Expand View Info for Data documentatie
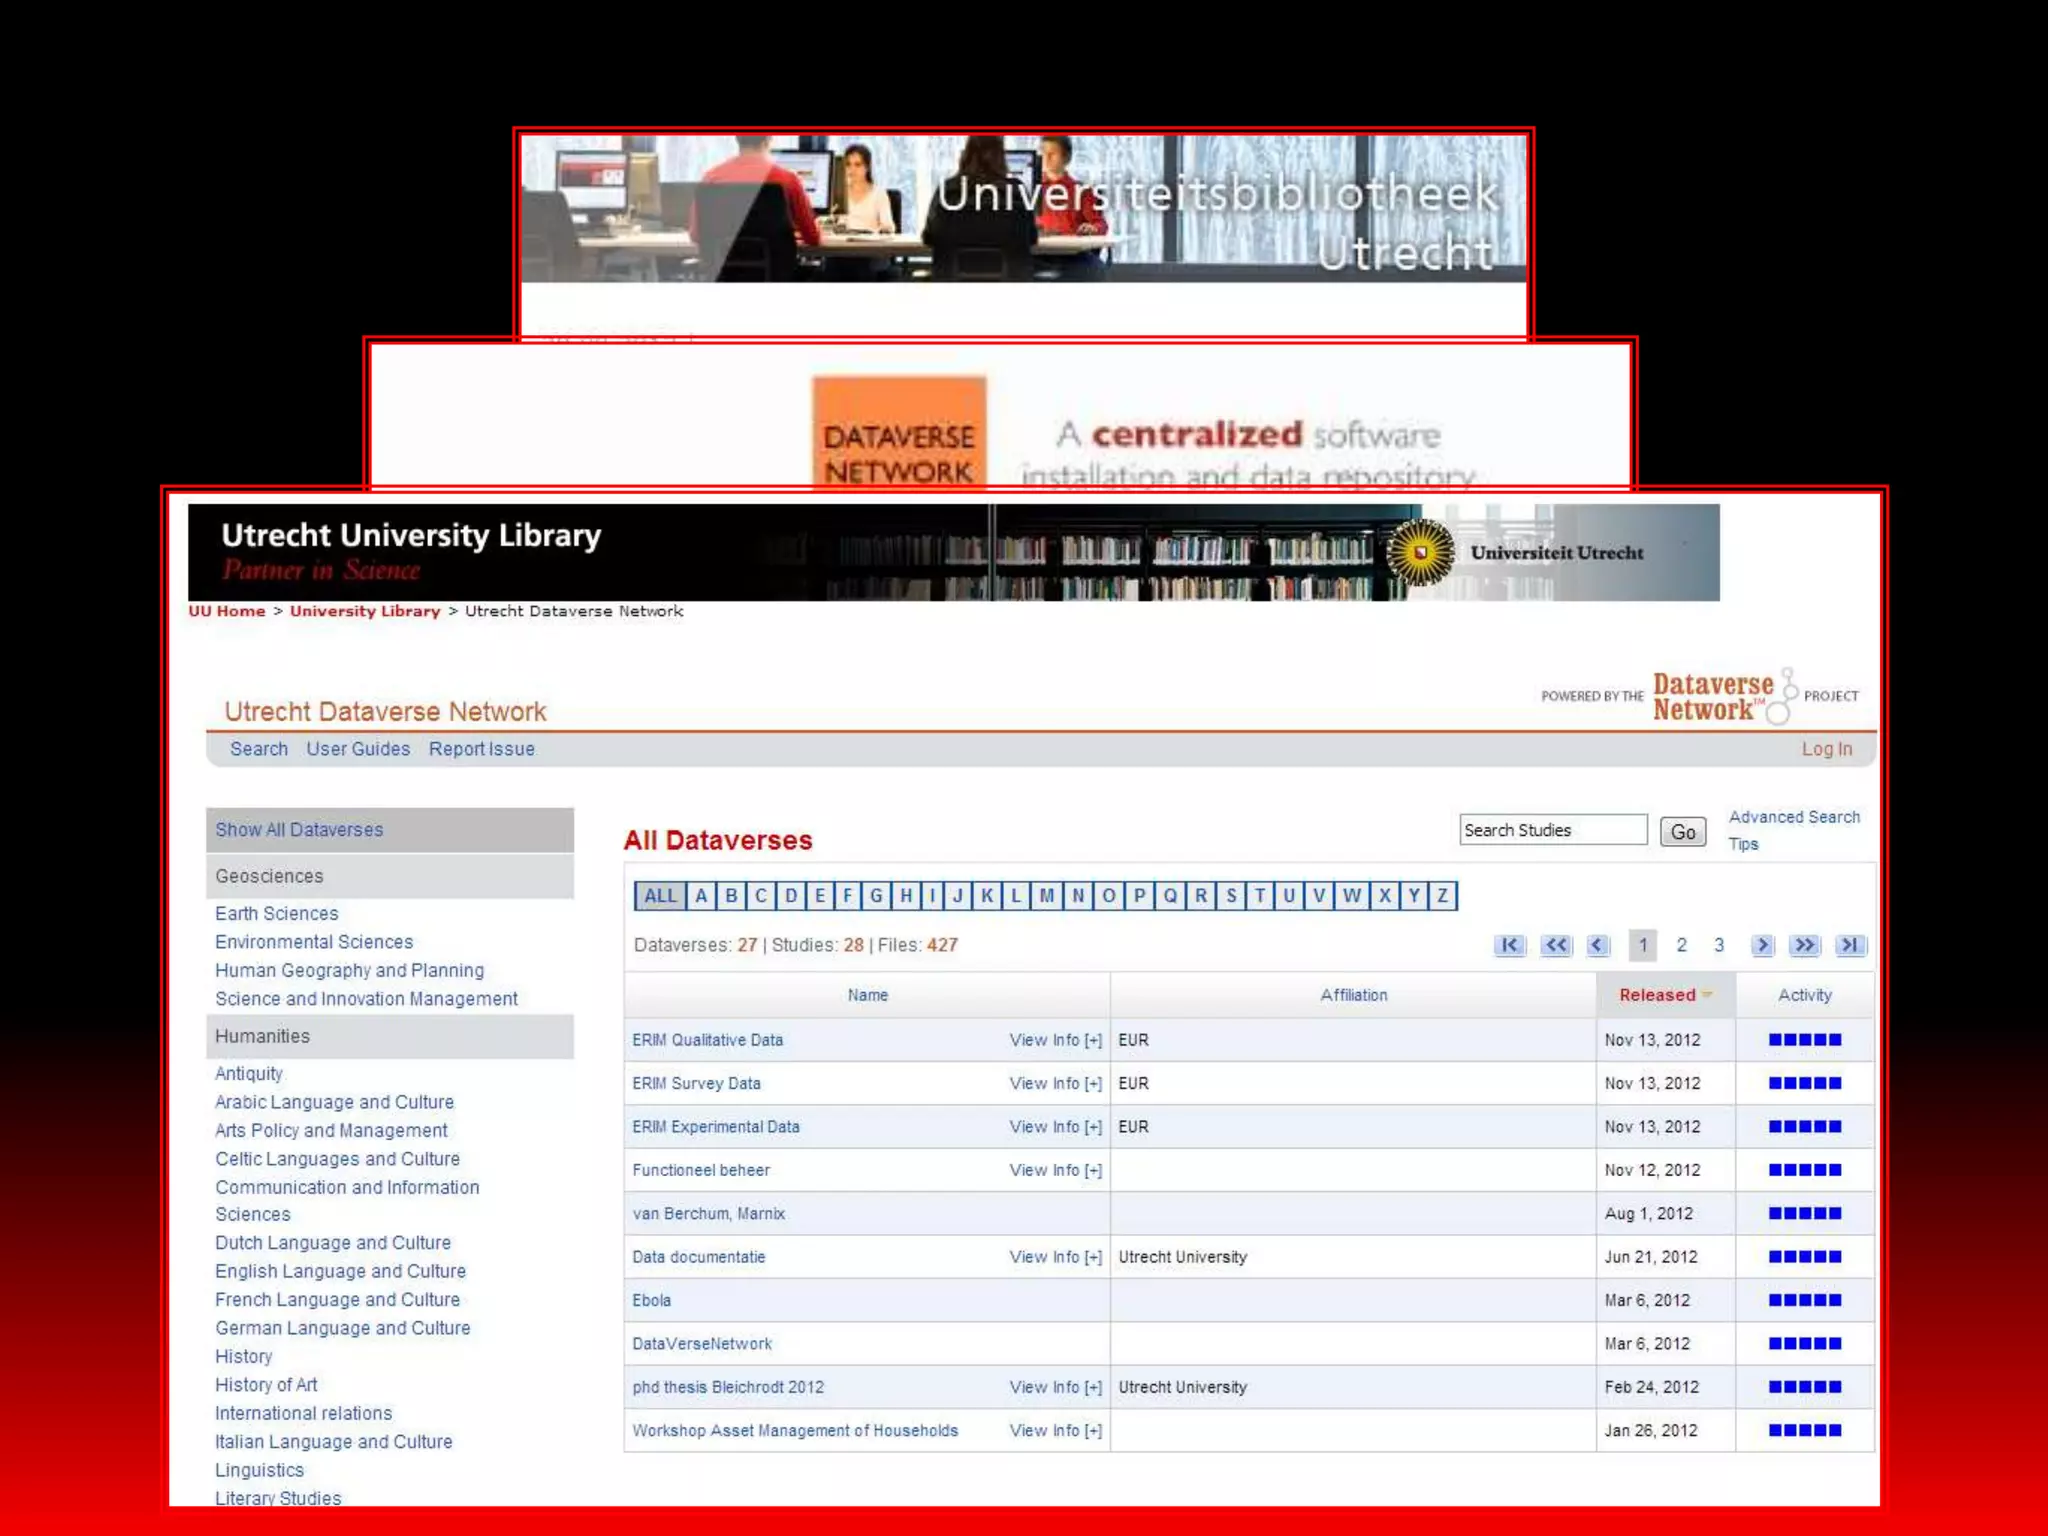 pos(1055,1257)
